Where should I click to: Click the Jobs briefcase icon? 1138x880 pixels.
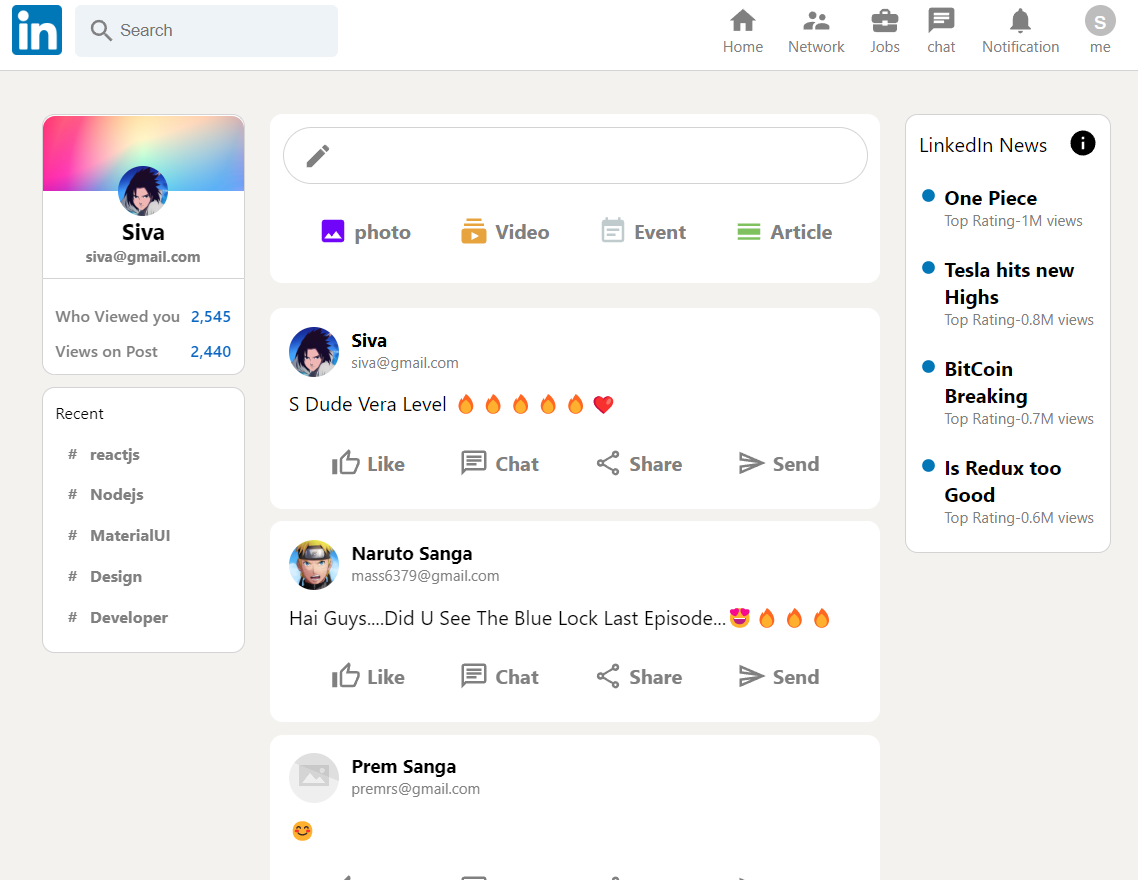(x=884, y=20)
